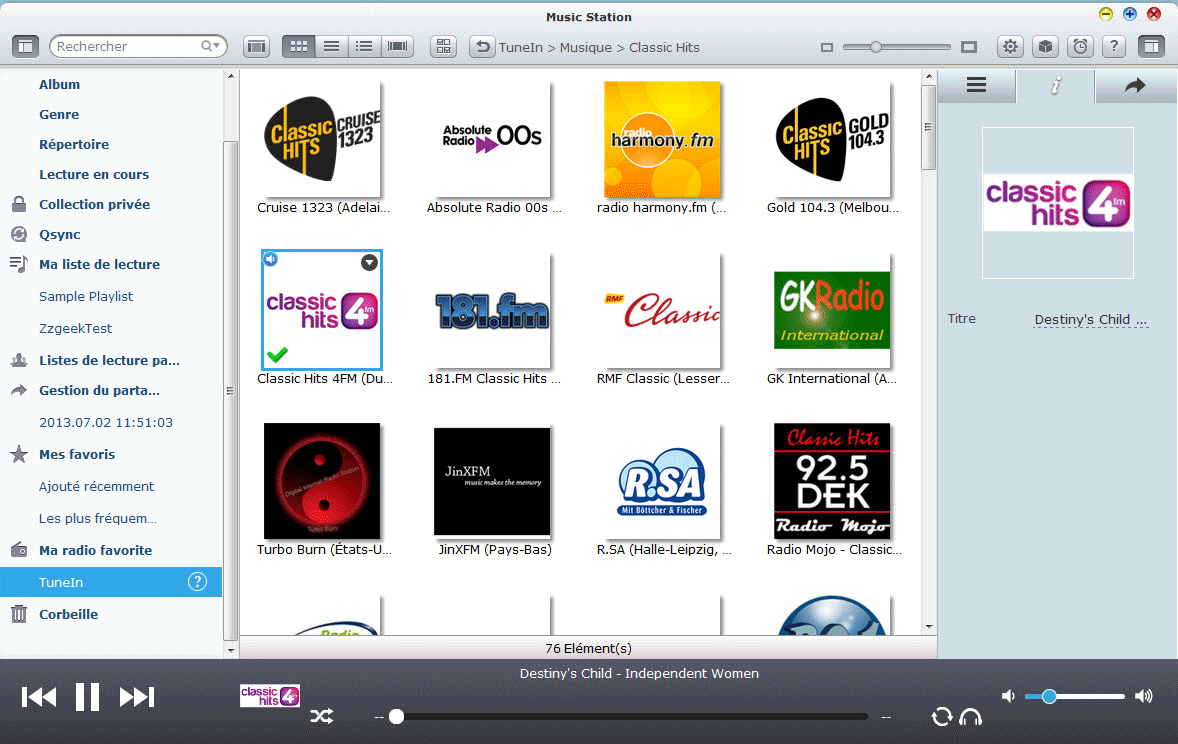Select Absolute Radio 00s station
The image size is (1178, 744).
(492, 140)
